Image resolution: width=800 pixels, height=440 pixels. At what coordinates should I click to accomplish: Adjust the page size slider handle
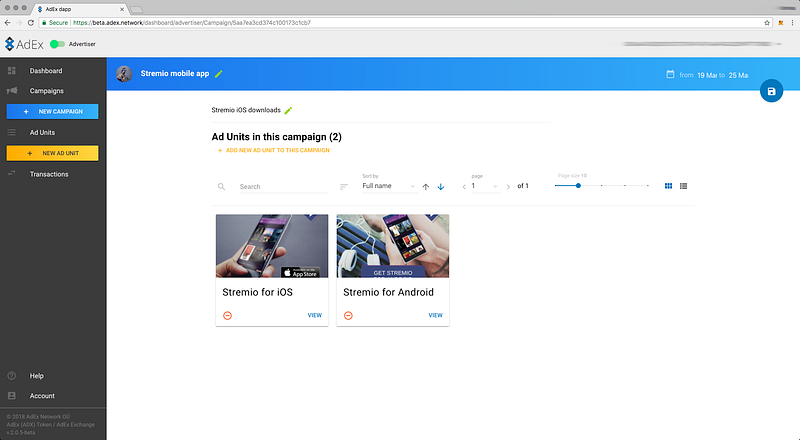578,186
